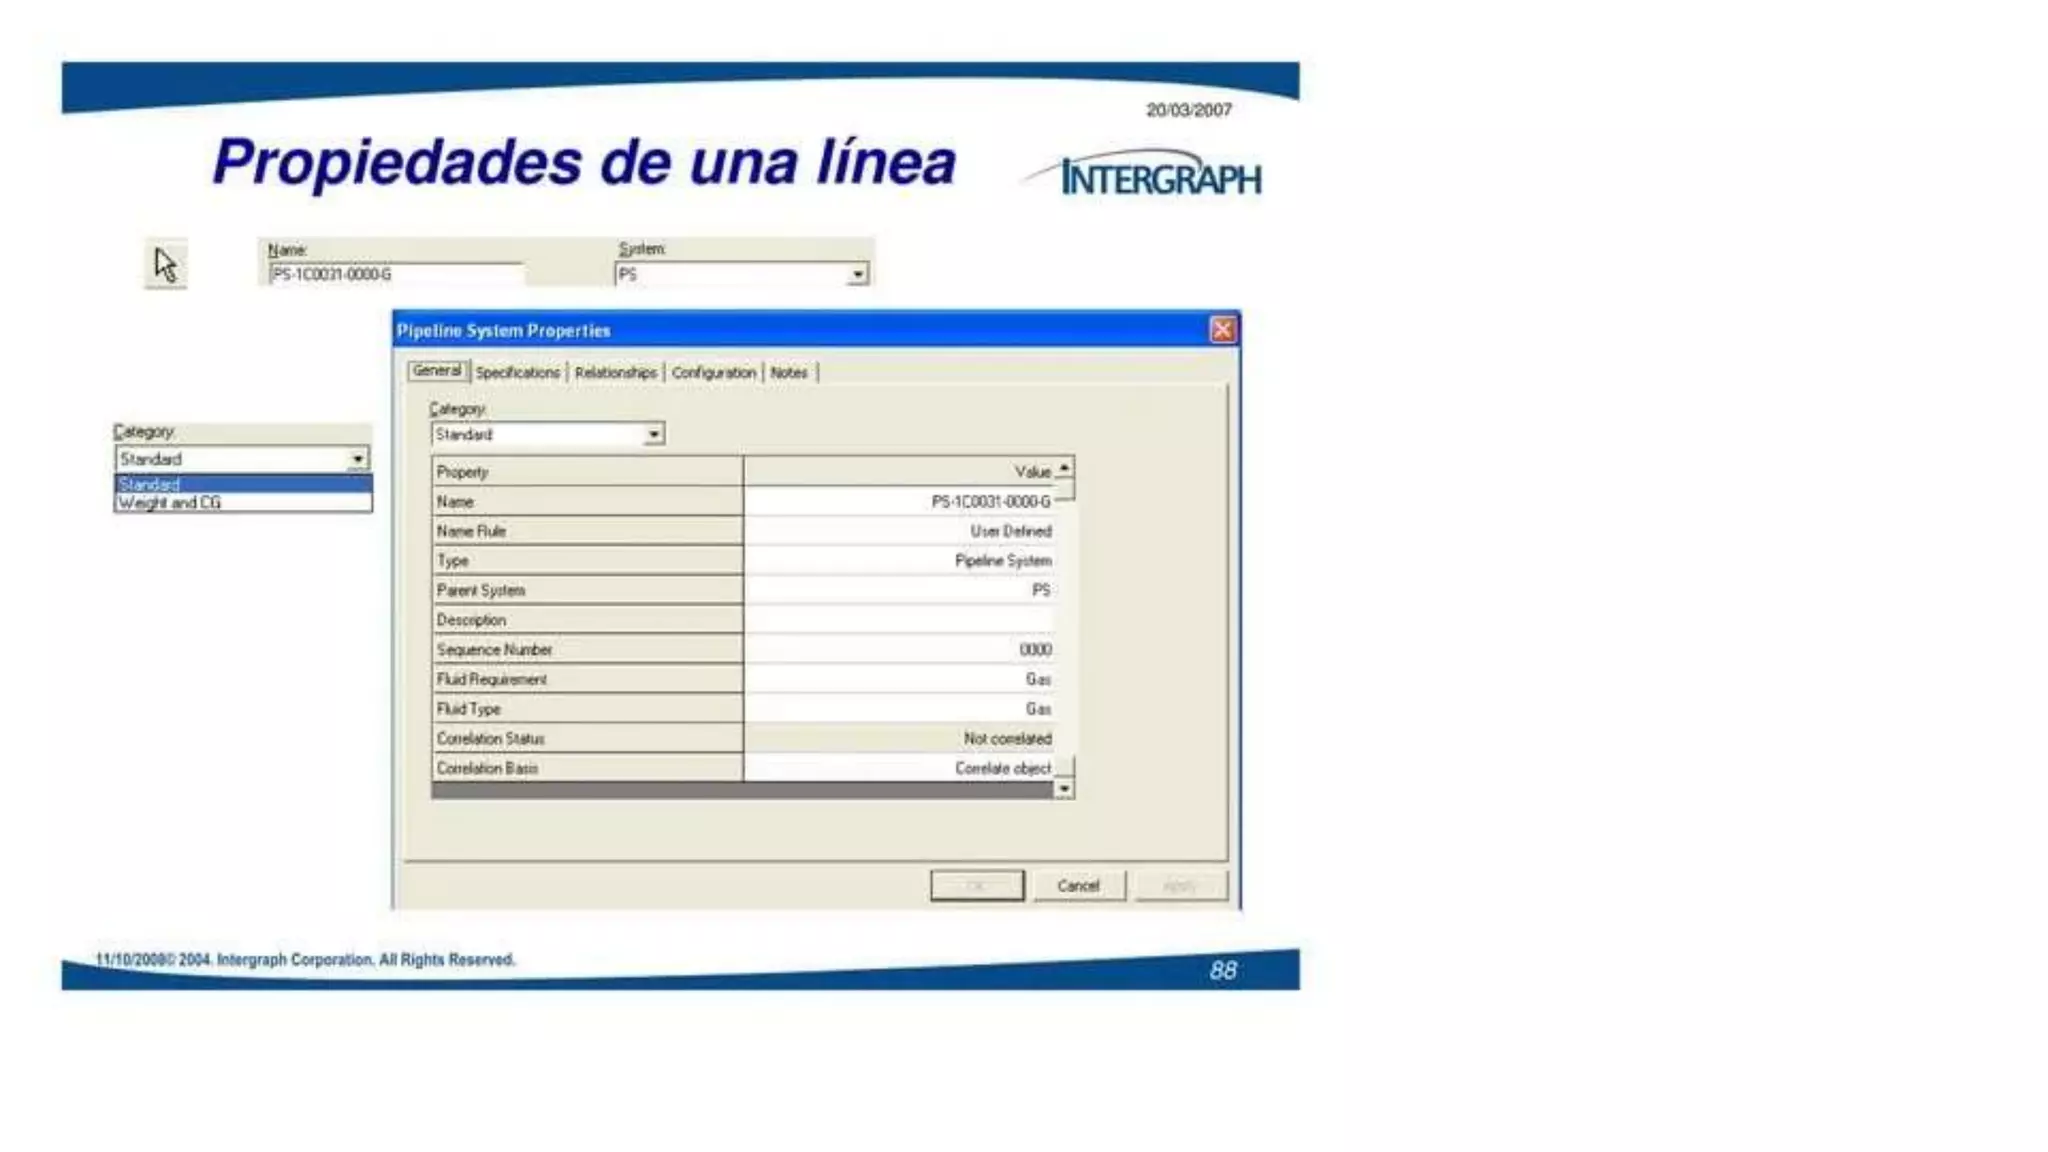Expand the Category dropdown inside the dialog
The width and height of the screenshot is (2048, 1152).
point(654,434)
